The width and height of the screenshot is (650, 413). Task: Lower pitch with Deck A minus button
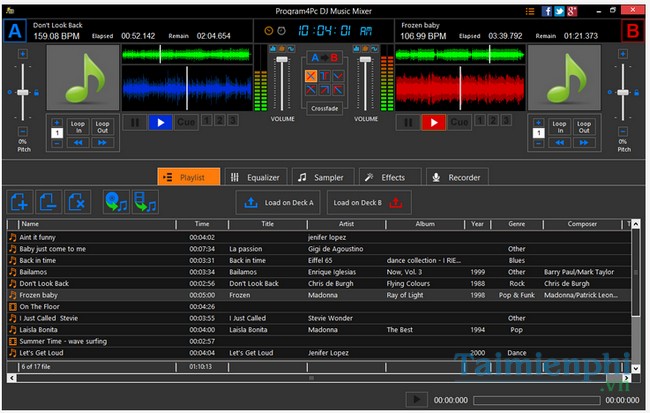[x=23, y=131]
